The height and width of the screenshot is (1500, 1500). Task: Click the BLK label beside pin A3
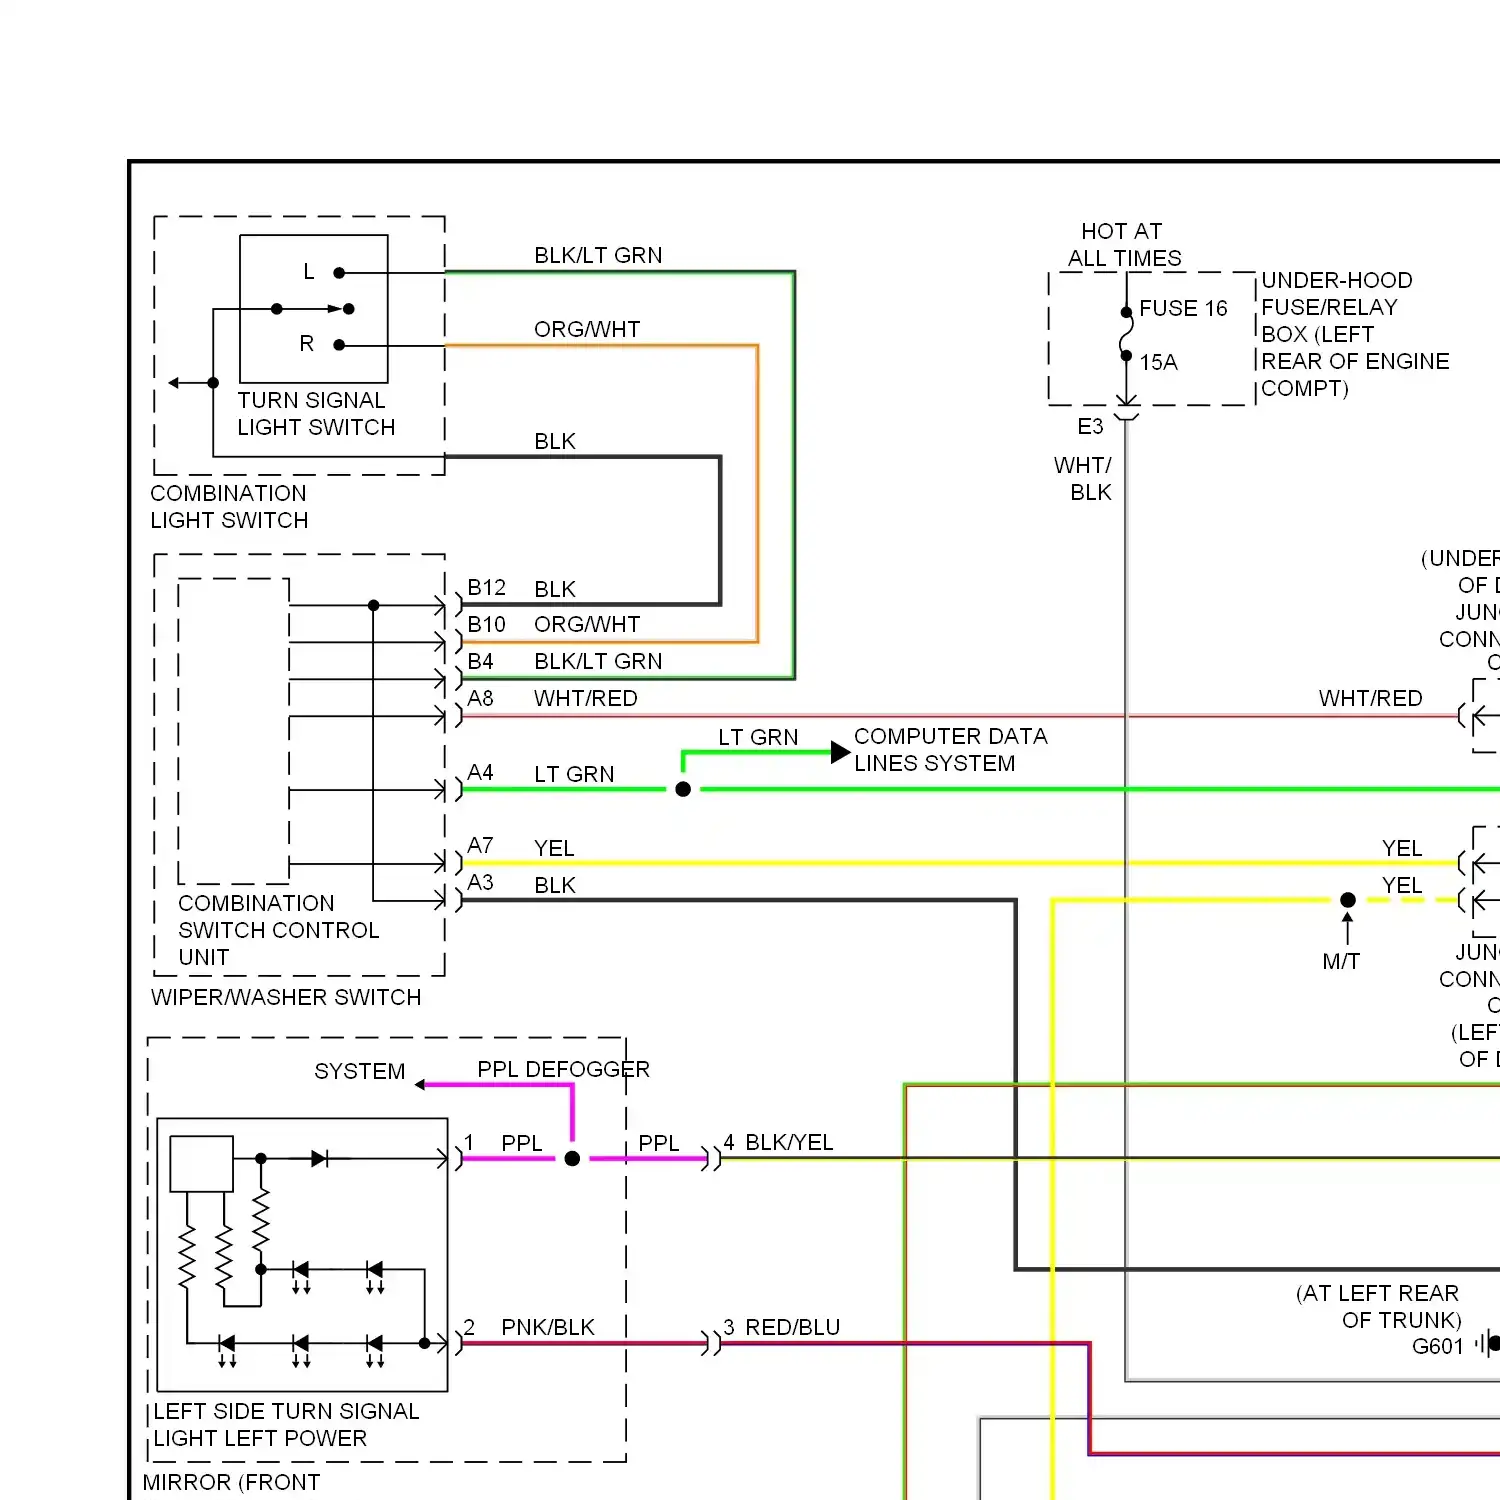[555, 885]
